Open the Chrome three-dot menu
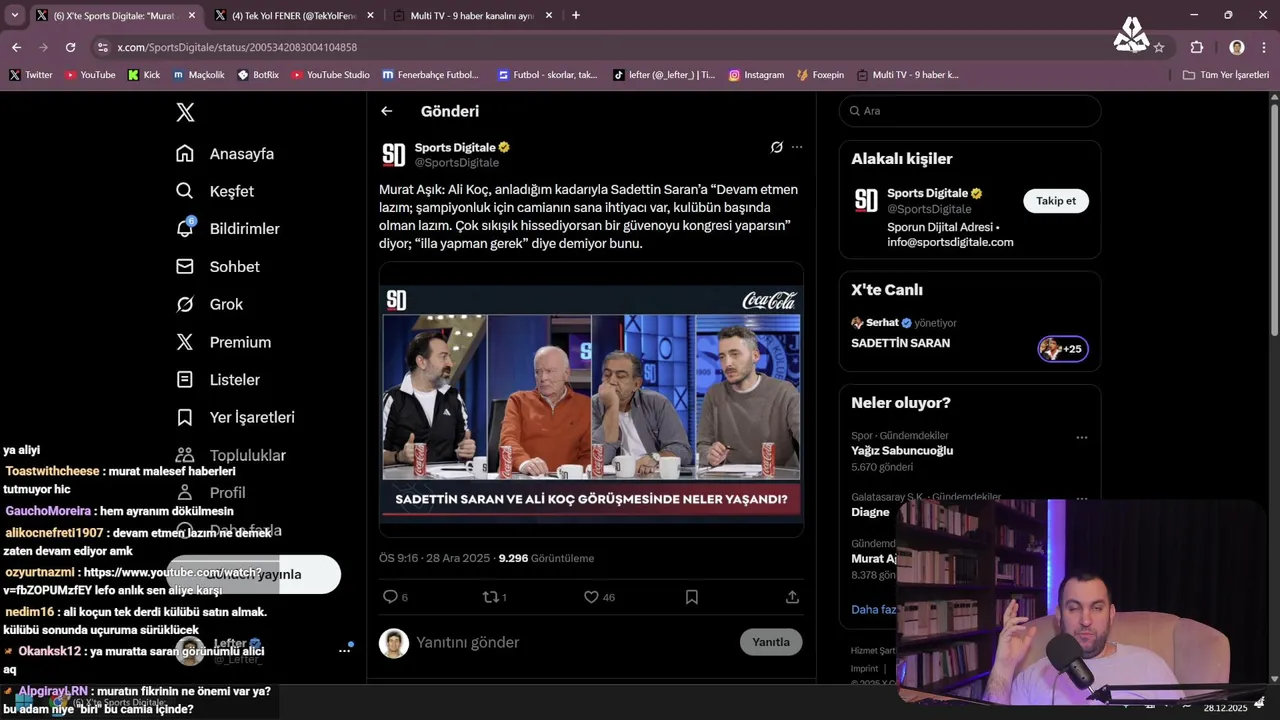1280x720 pixels. pos(1264,47)
